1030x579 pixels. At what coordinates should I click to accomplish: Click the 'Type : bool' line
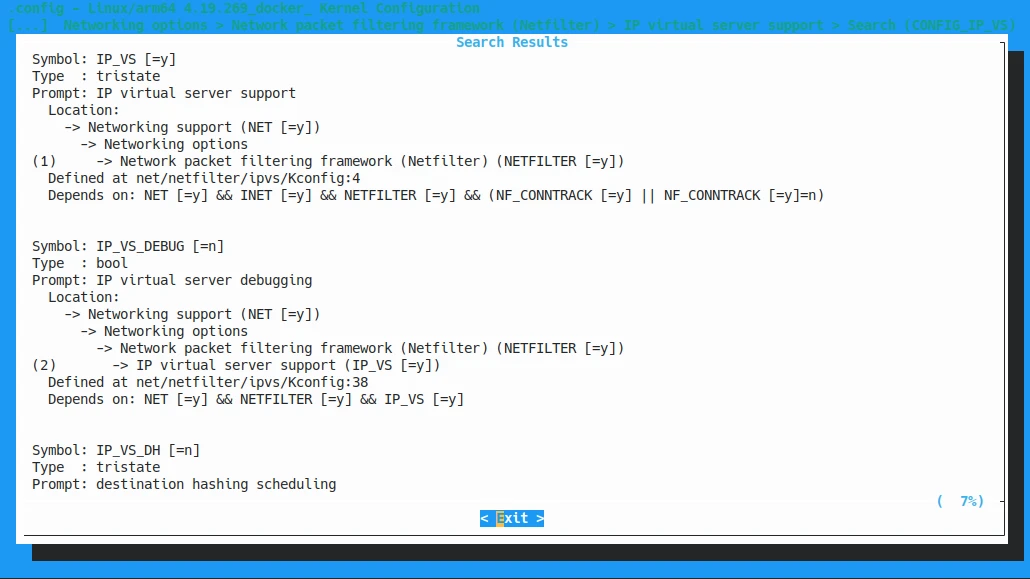pos(80,263)
